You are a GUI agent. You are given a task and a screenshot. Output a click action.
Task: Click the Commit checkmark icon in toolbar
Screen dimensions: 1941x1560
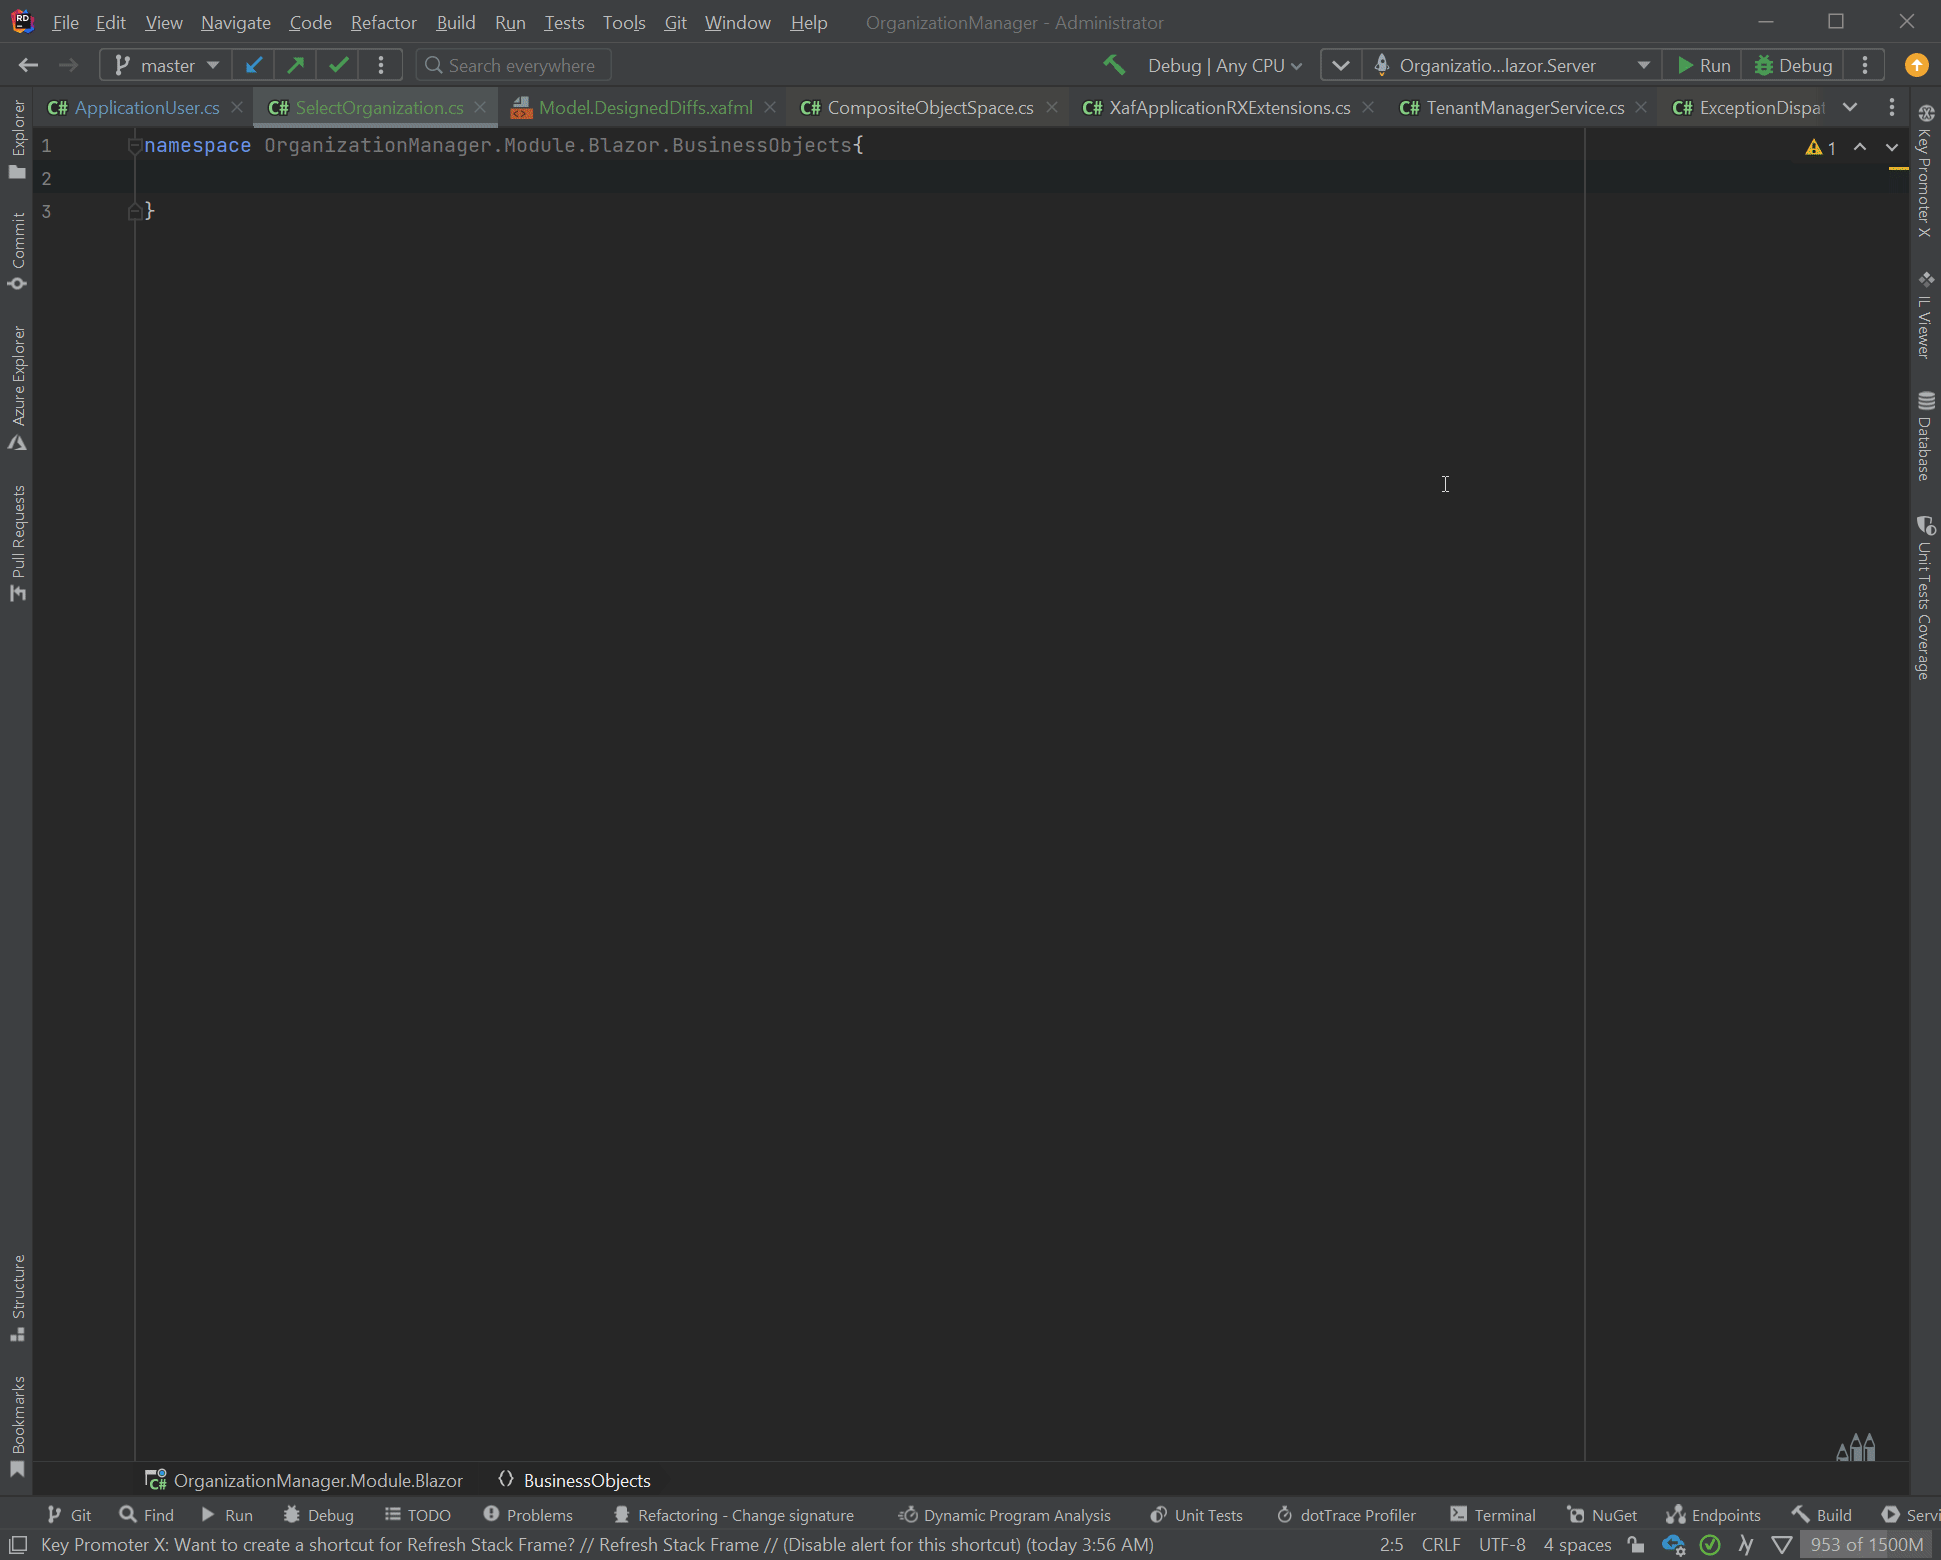[339, 65]
